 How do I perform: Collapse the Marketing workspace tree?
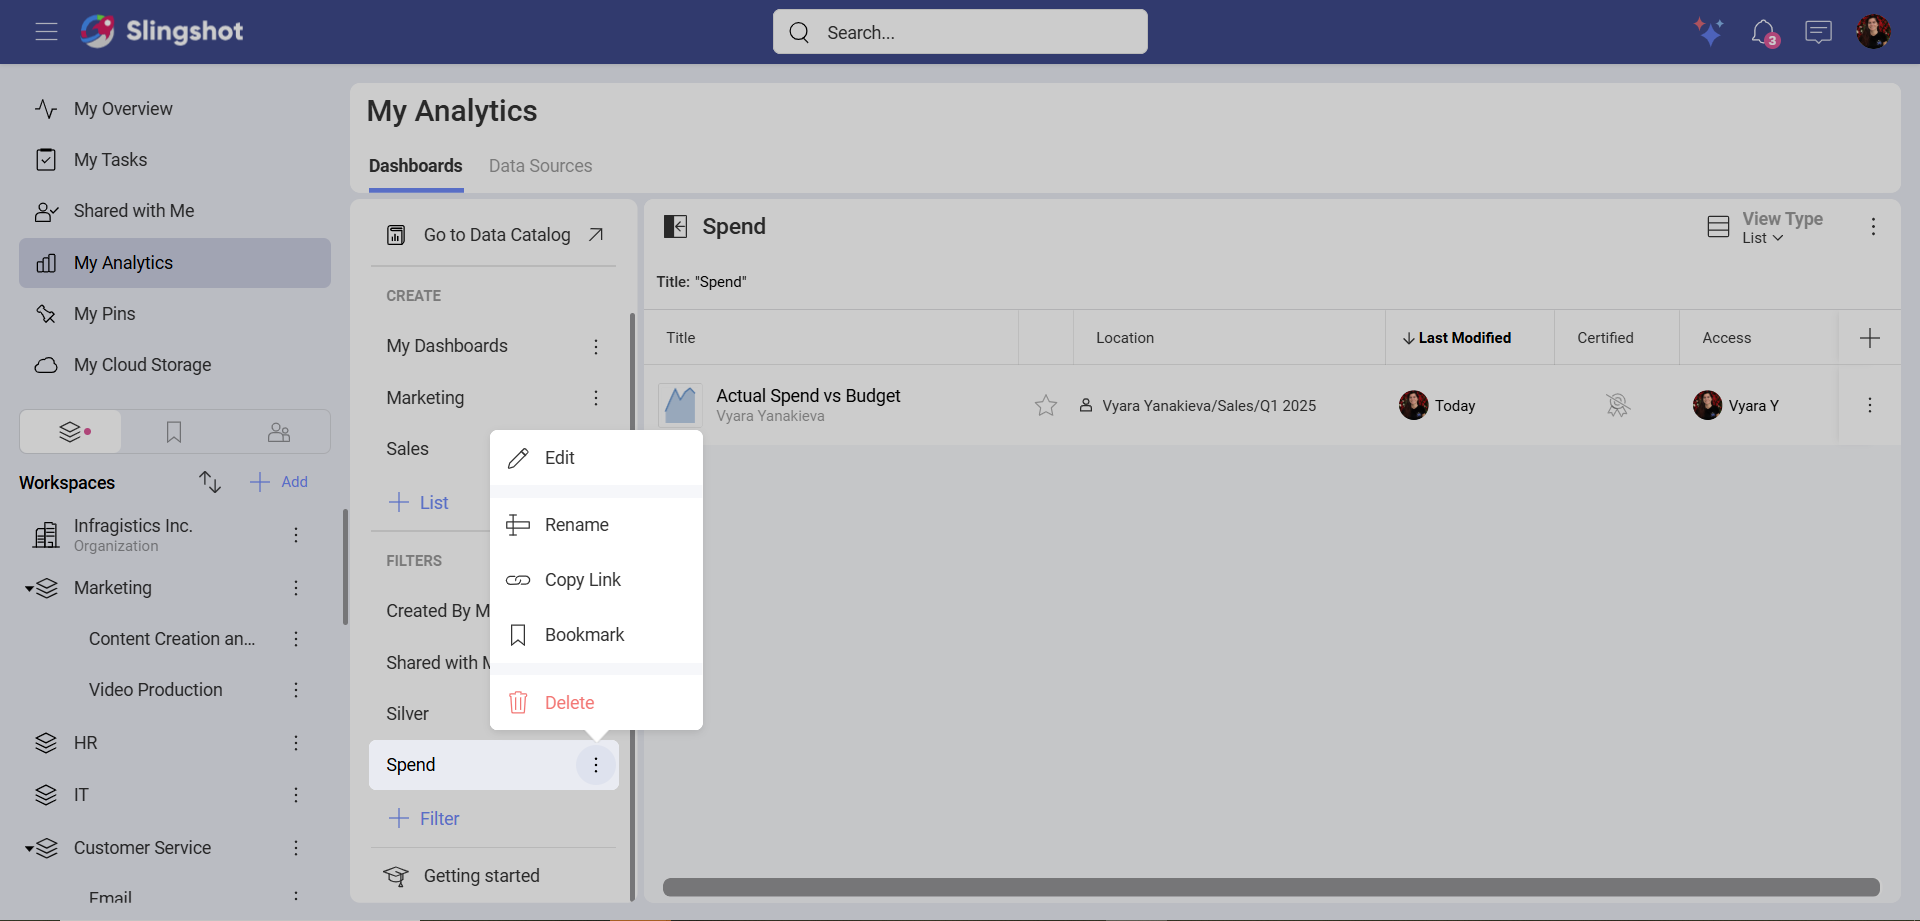pyautogui.click(x=30, y=588)
